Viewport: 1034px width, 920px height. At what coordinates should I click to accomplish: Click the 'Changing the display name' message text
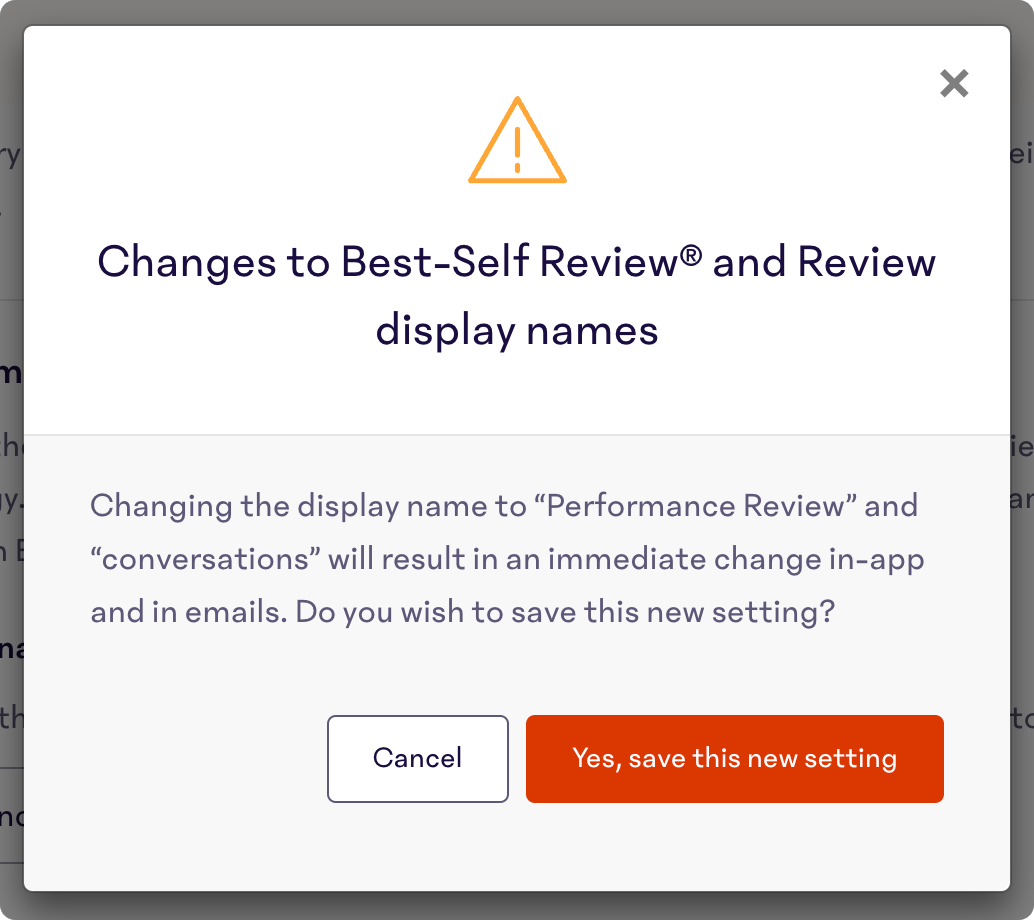pyautogui.click(x=507, y=559)
